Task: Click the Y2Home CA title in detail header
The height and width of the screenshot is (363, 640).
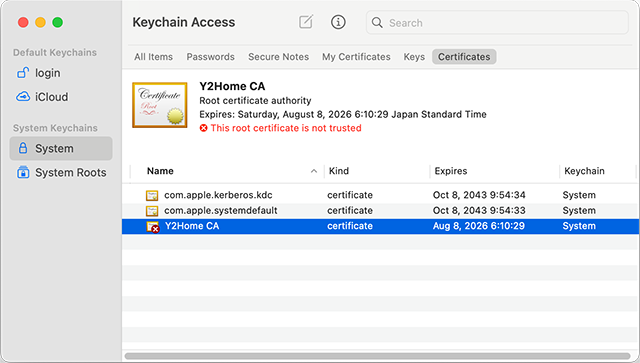Action: 232,86
